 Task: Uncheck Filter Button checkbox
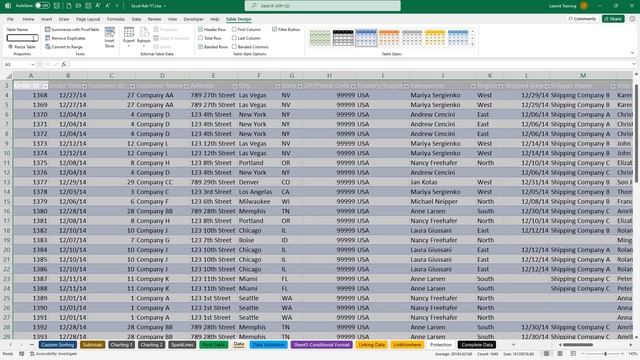pos(274,29)
